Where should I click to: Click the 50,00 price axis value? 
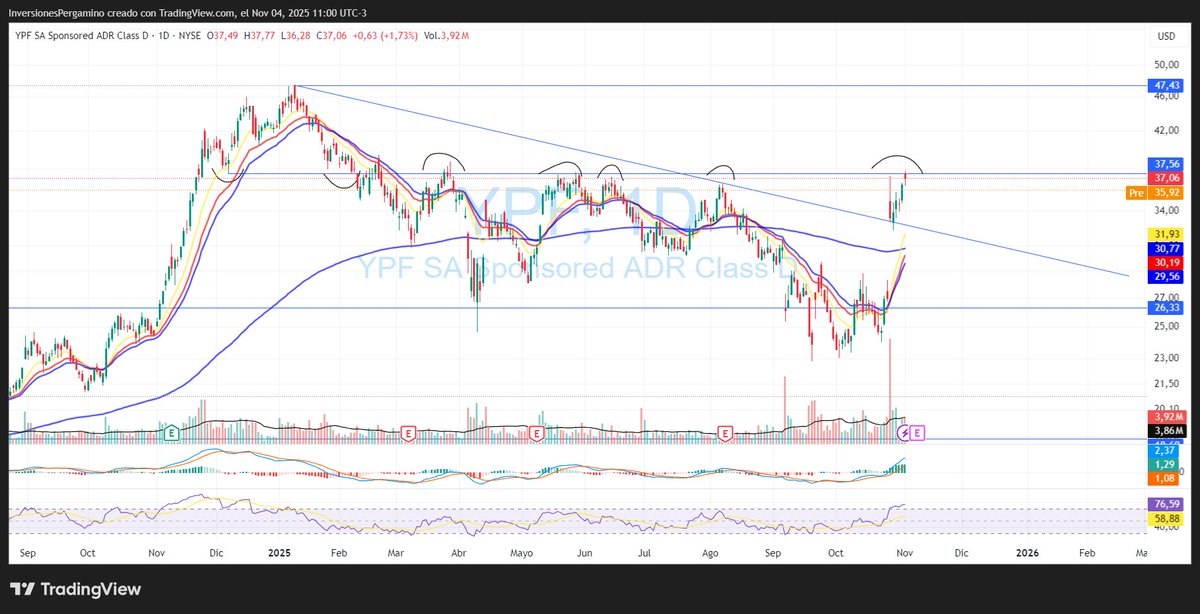click(x=1166, y=64)
